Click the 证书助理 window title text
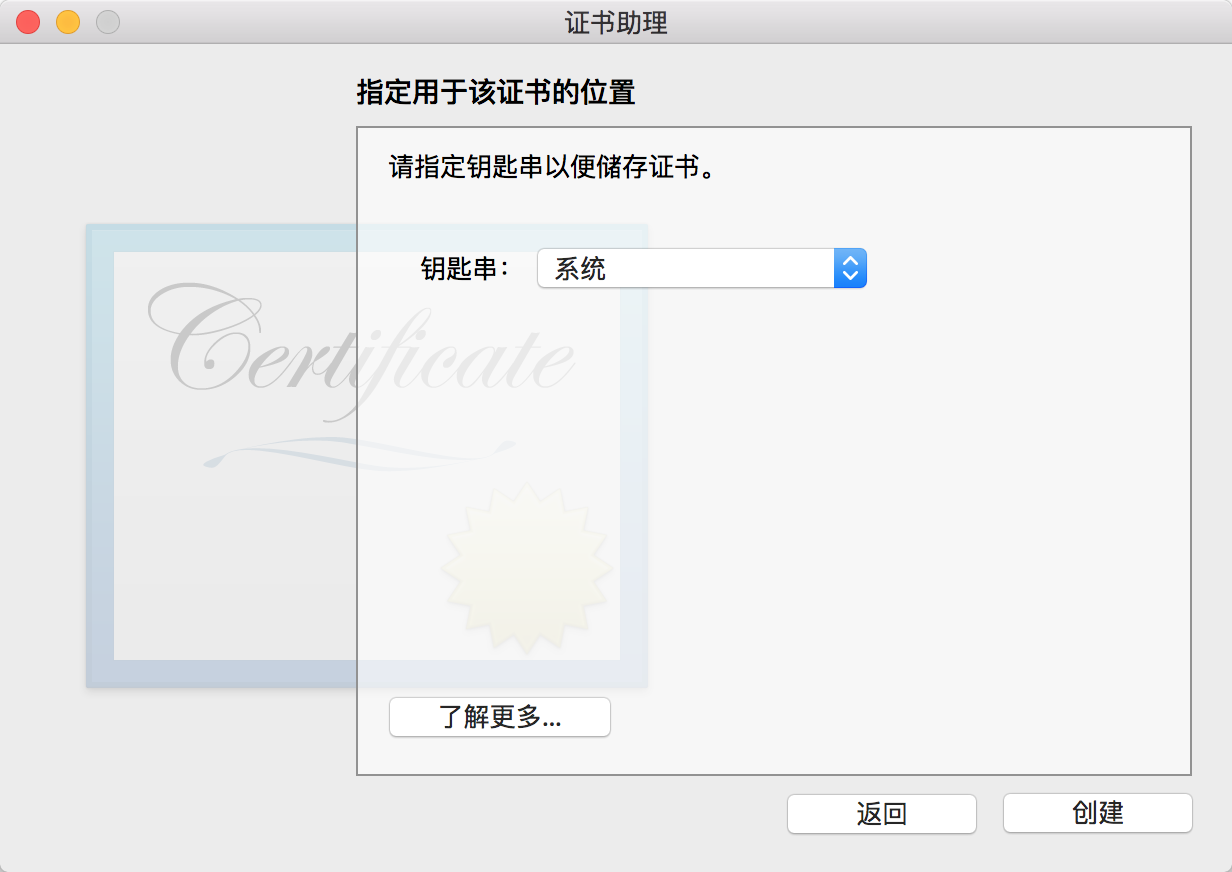 (616, 22)
